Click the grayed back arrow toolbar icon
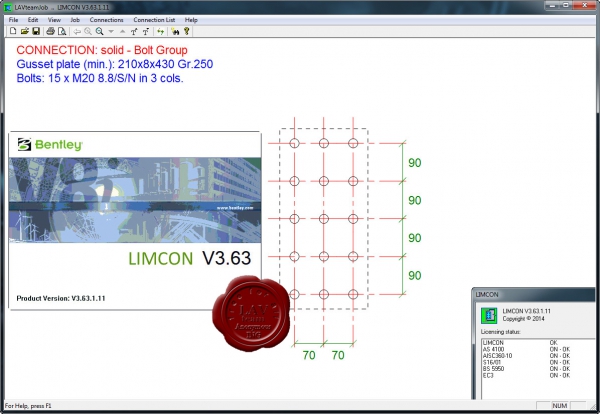 pyautogui.click(x=77, y=31)
